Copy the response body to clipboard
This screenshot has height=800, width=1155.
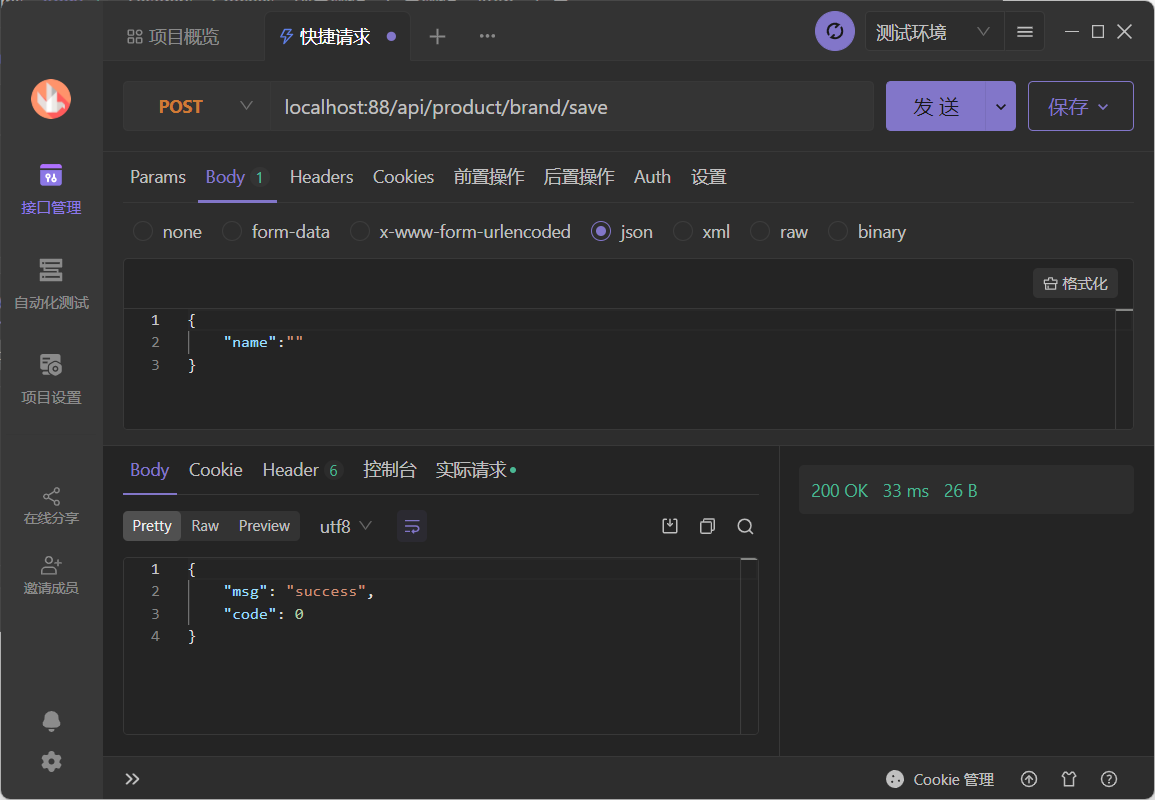(707, 526)
